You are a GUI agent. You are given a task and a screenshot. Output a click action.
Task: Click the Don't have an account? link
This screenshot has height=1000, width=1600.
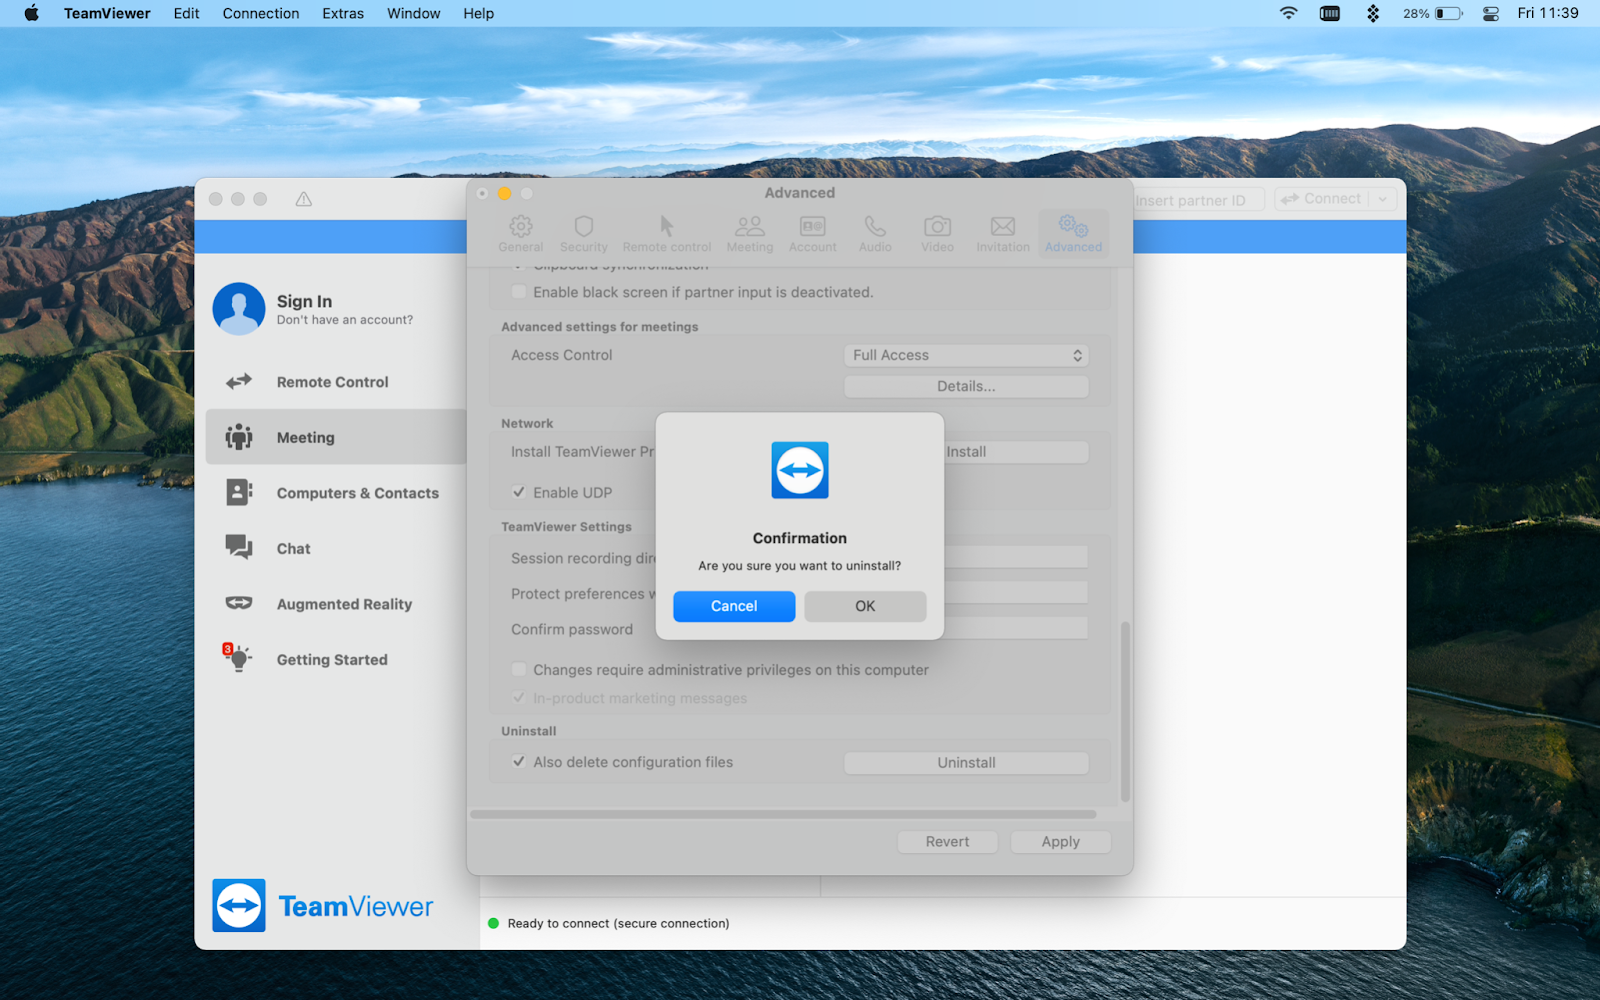coord(345,320)
